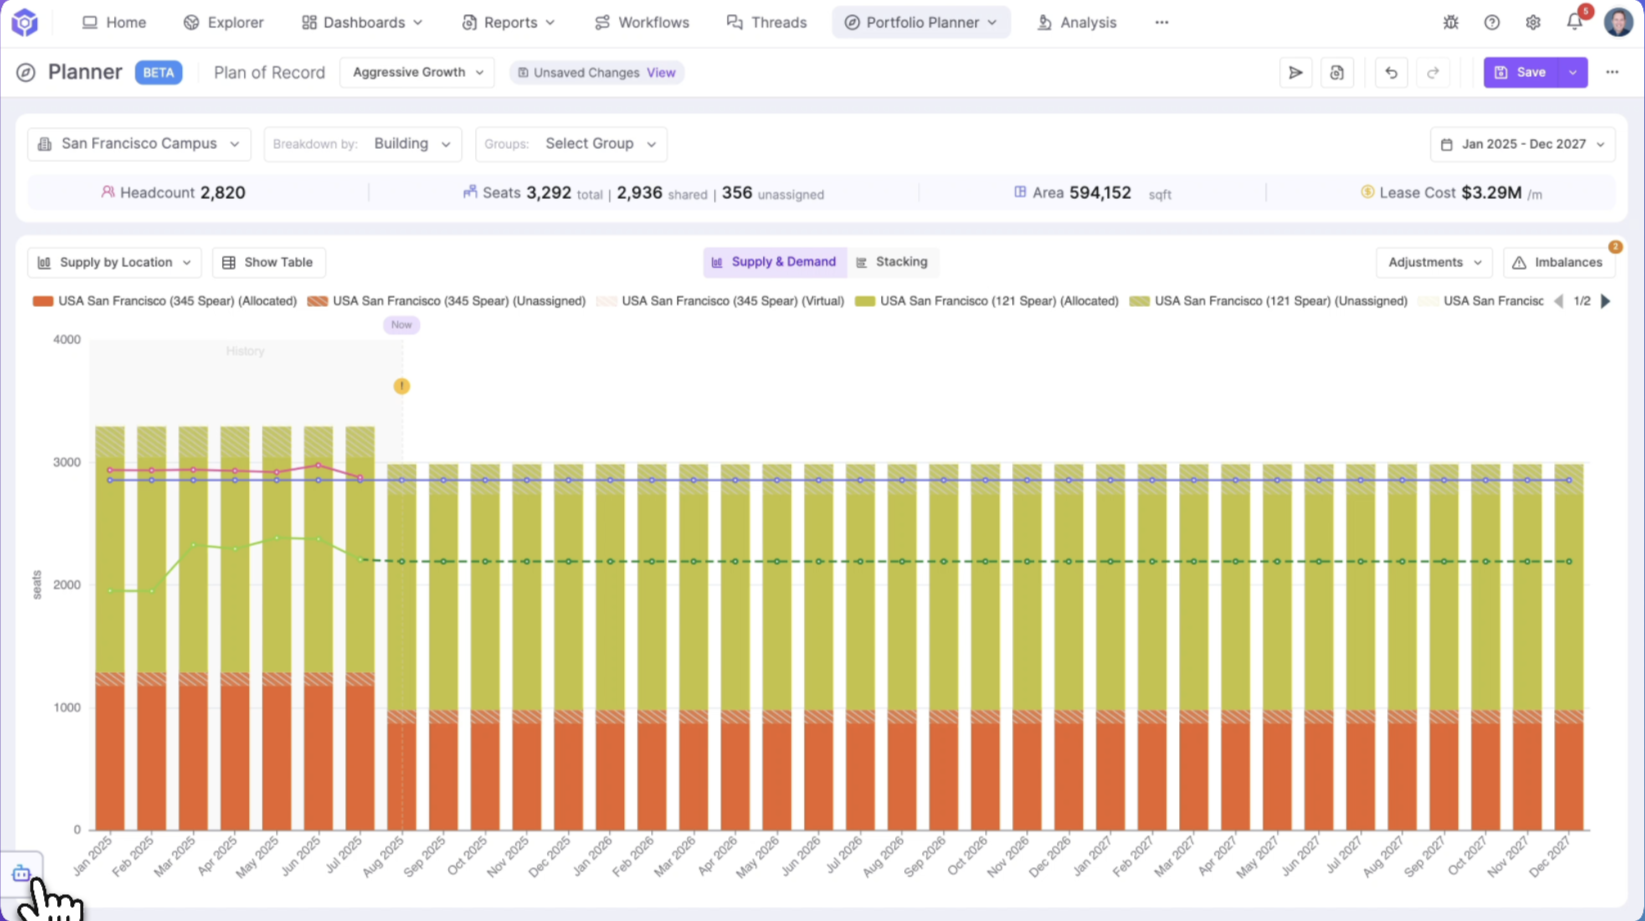1645x921 pixels.
Task: Open the top navigation overflow ellipsis
Action: click(1161, 22)
